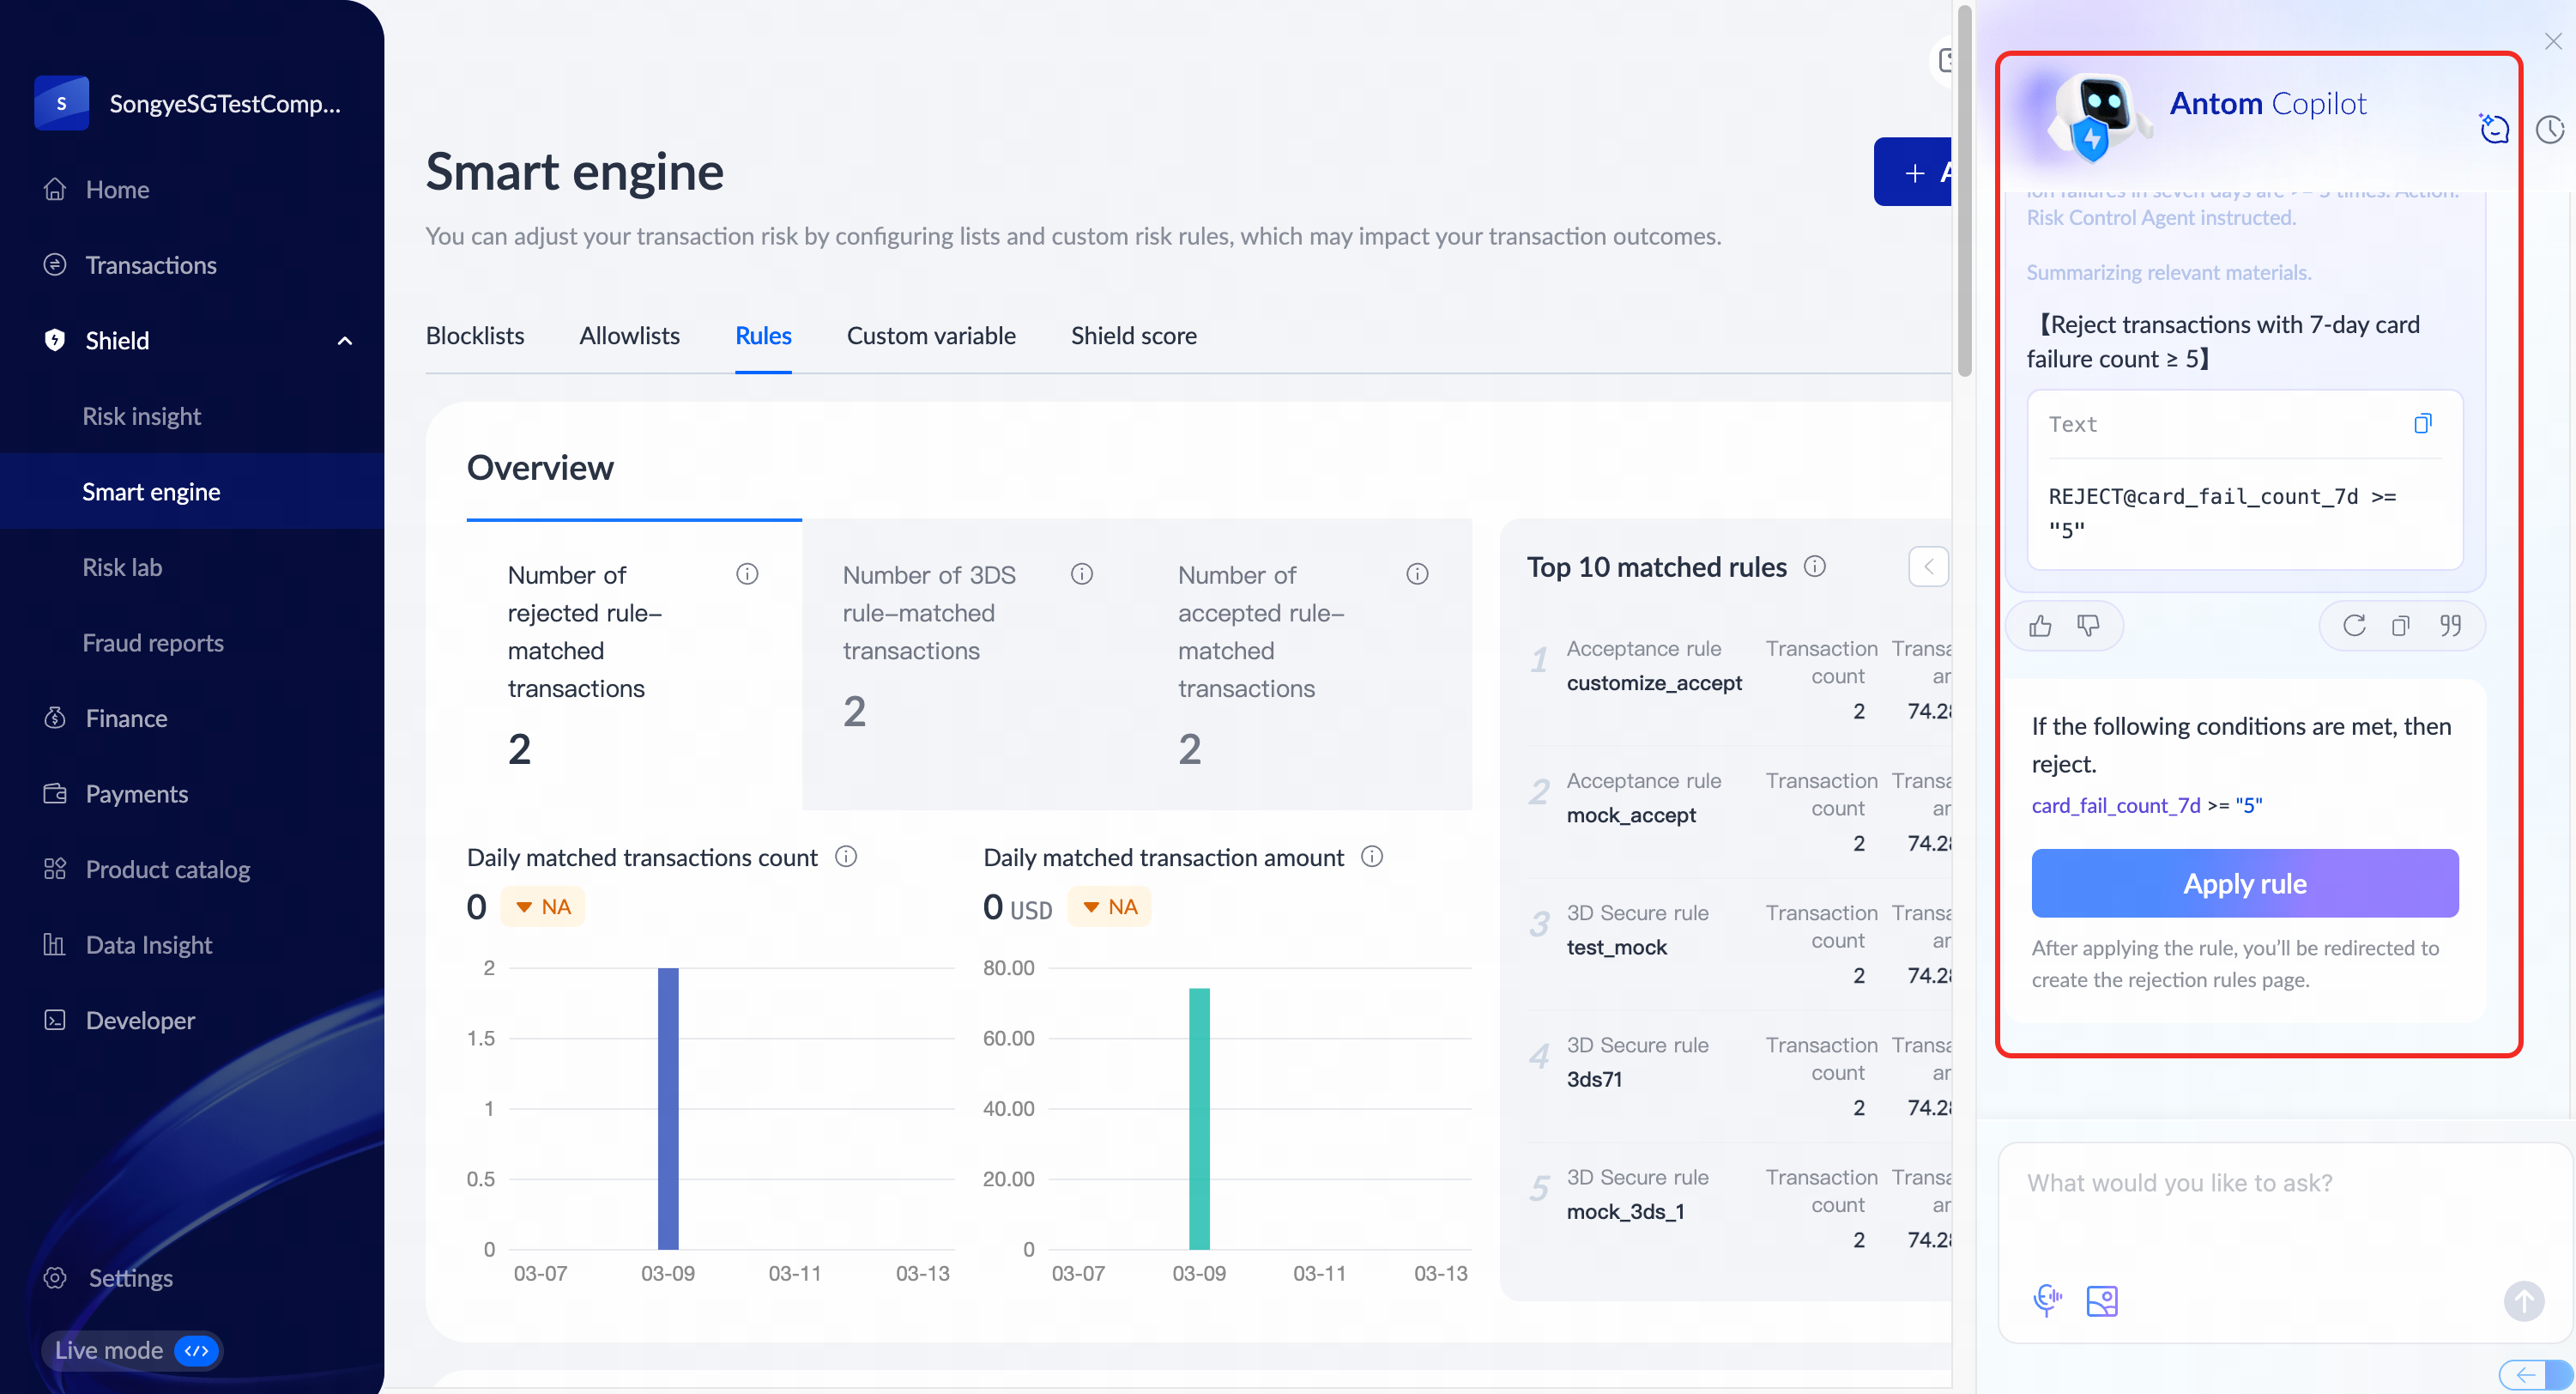This screenshot has width=2576, height=1394.
Task: Start a new Copilot chat
Action: [x=2494, y=129]
